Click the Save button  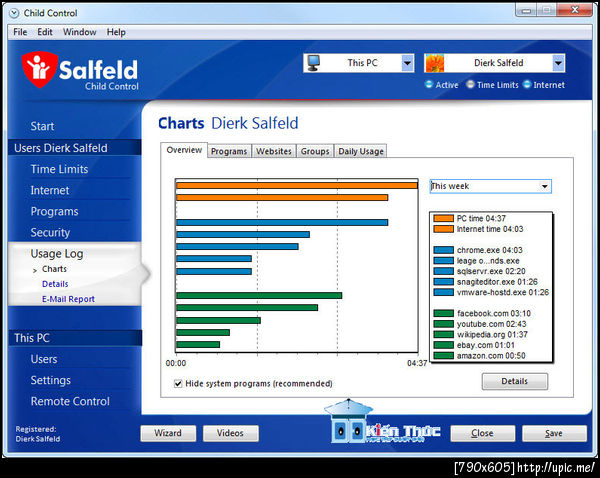[x=554, y=433]
